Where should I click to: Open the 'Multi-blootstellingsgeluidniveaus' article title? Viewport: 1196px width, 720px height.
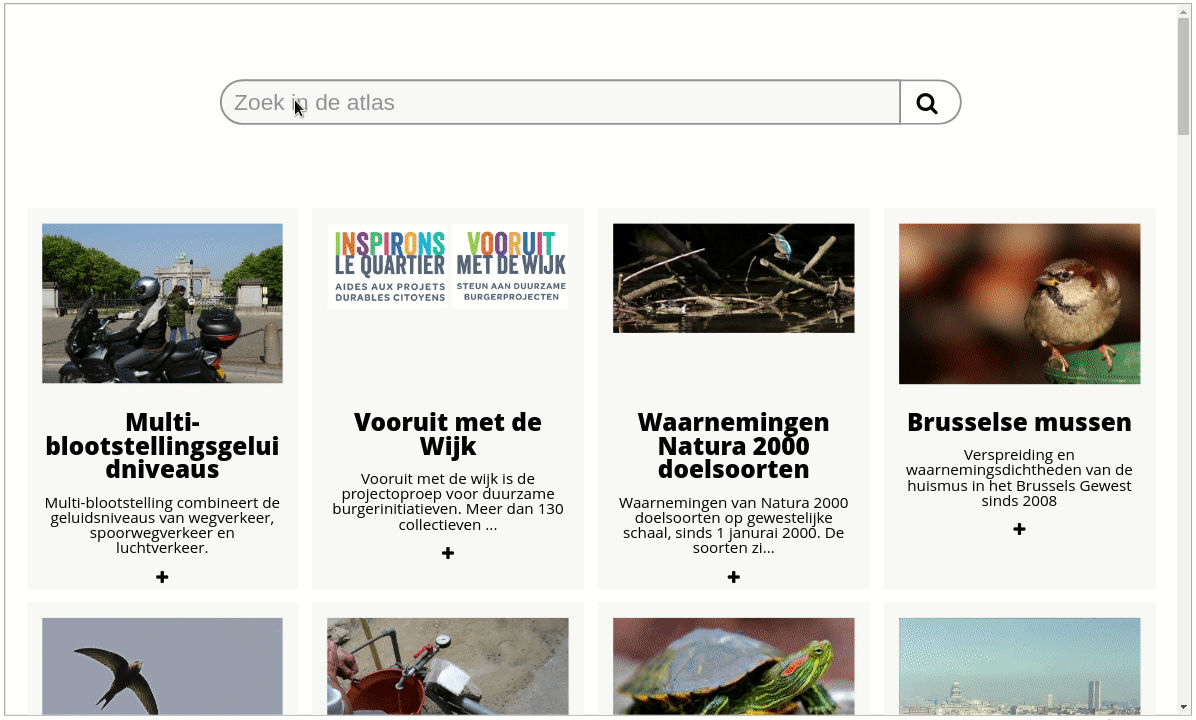click(x=161, y=446)
